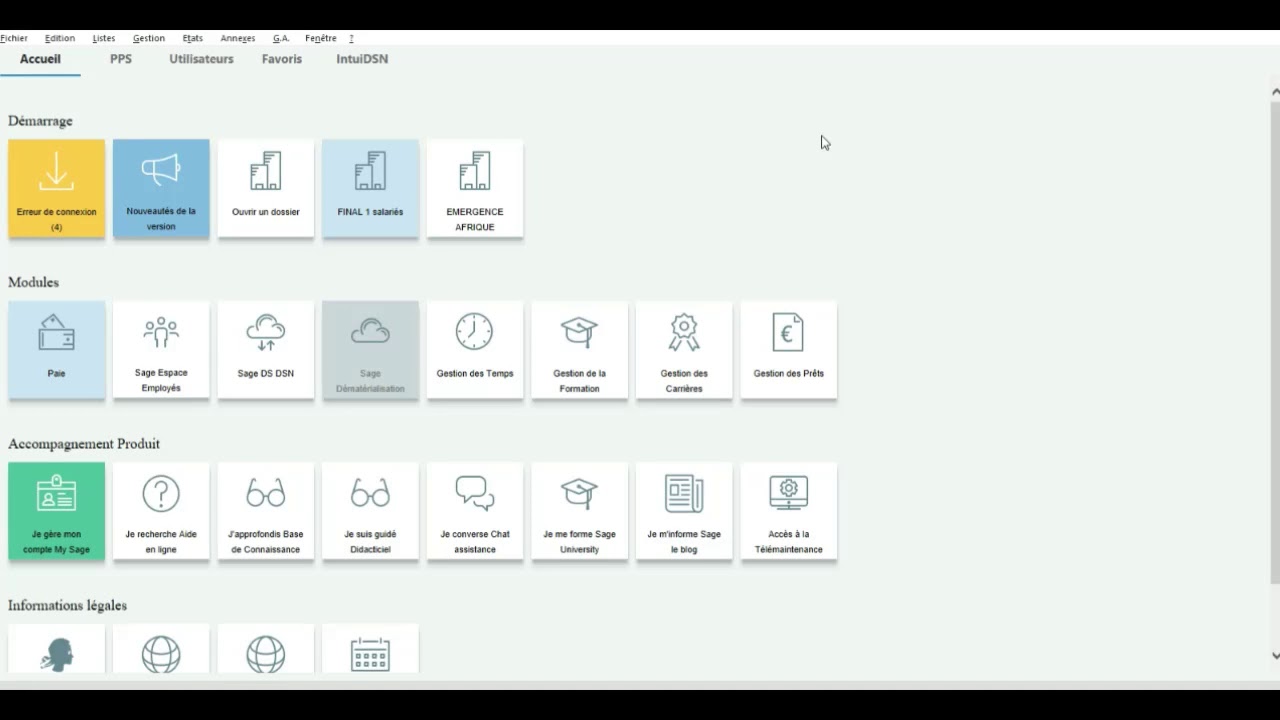Viewport: 1280px width, 720px height.
Task: Open Je gère mon compte My Sage
Action: pyautogui.click(x=56, y=511)
